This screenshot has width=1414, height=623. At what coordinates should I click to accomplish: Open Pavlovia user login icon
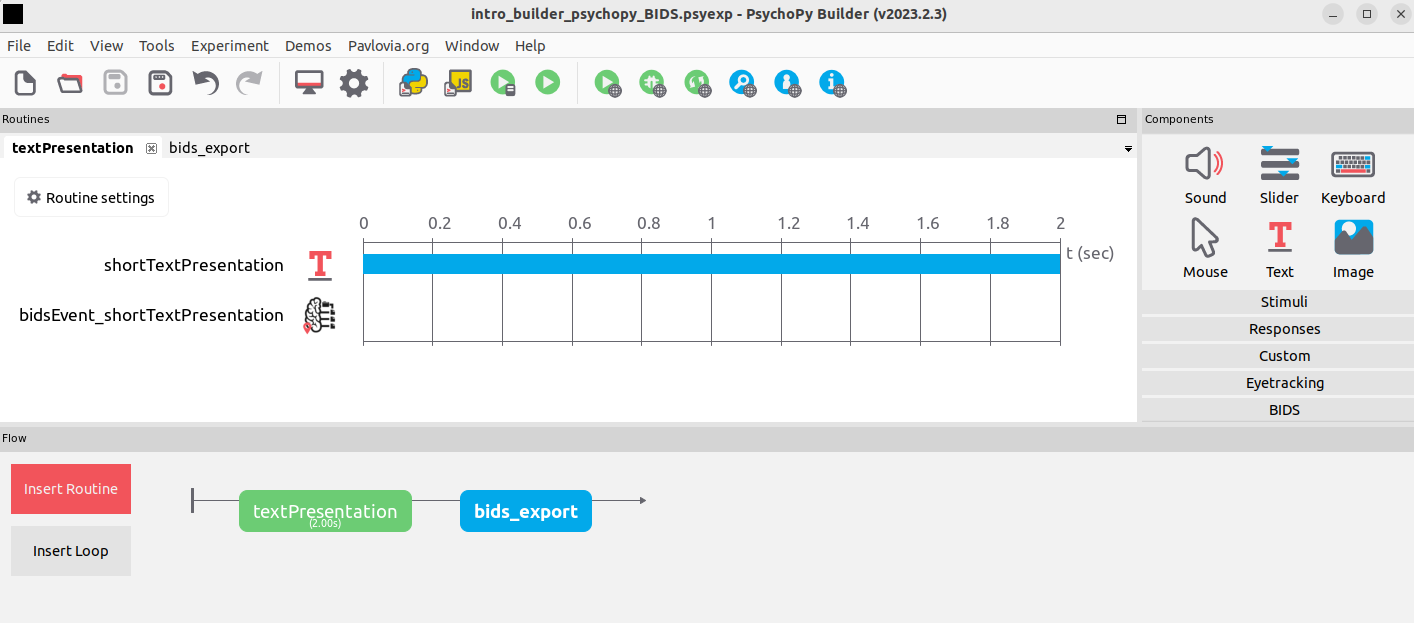(787, 83)
